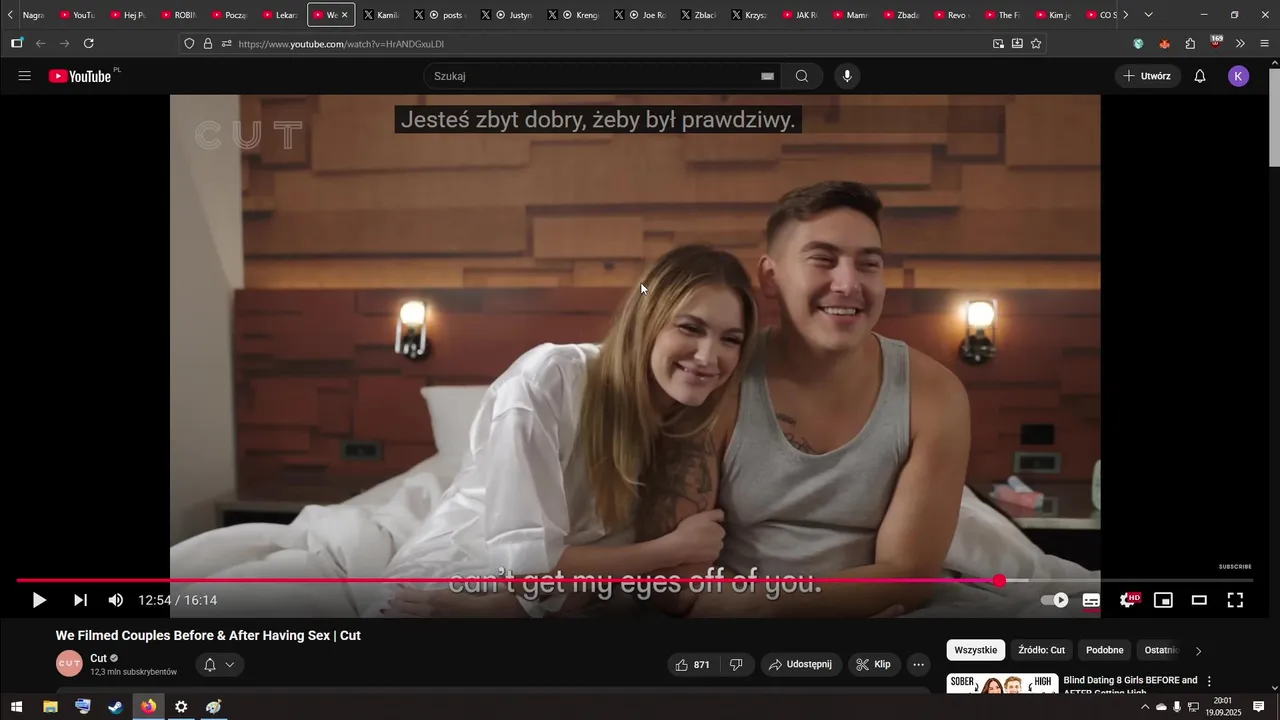The image size is (1280, 720).
Task: Mute the video volume
Action: click(116, 600)
